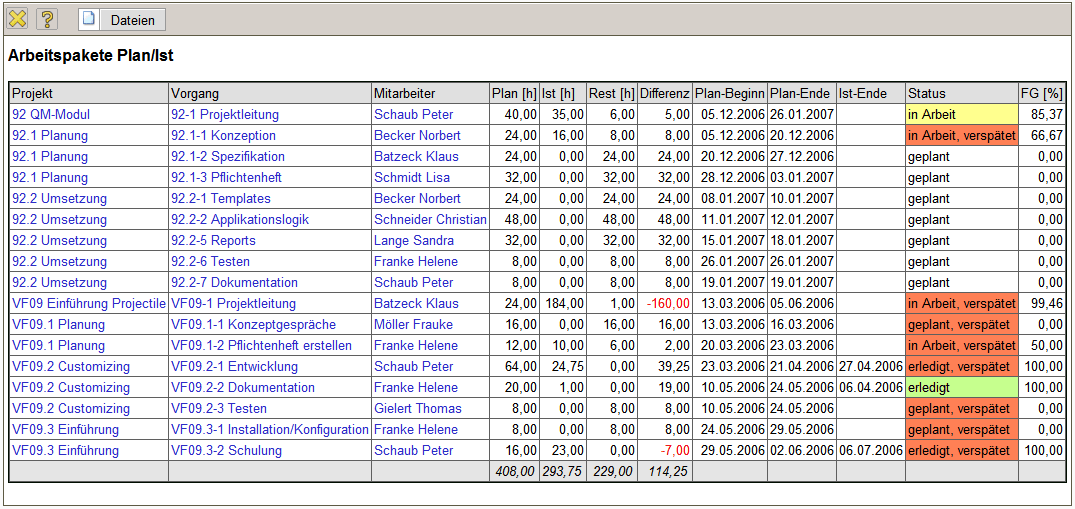Click the Status column header
Screen dimensions: 1075x509
(x=926, y=94)
